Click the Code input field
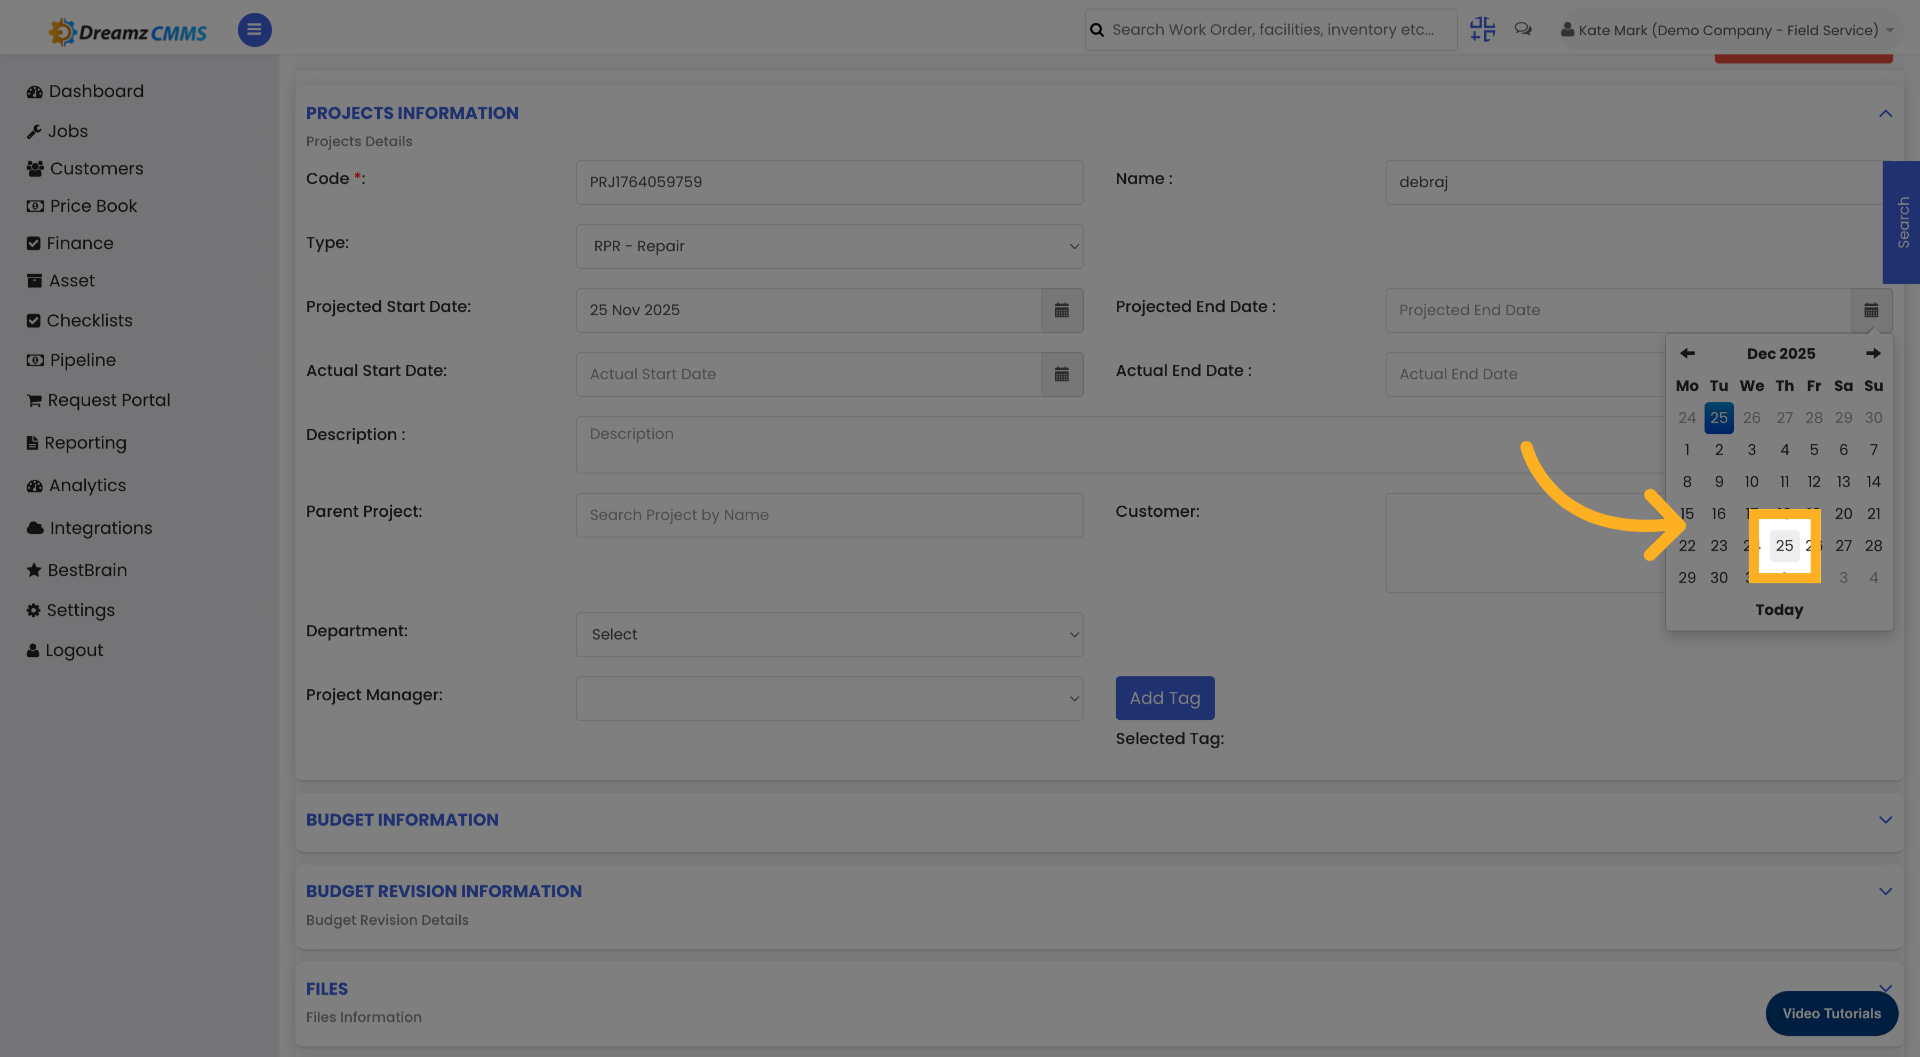 (829, 182)
